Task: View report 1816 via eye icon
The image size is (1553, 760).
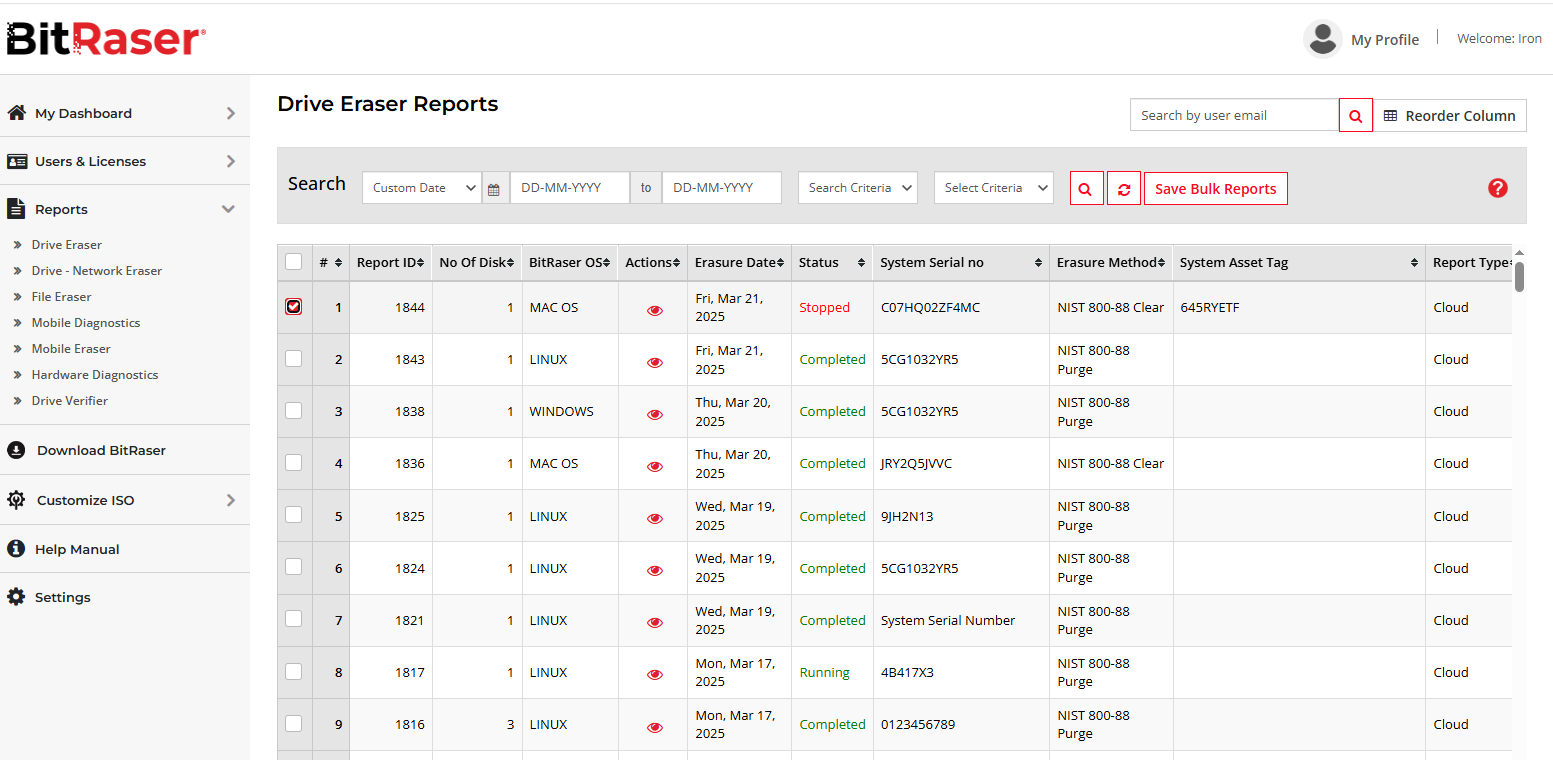Action: tap(655, 727)
